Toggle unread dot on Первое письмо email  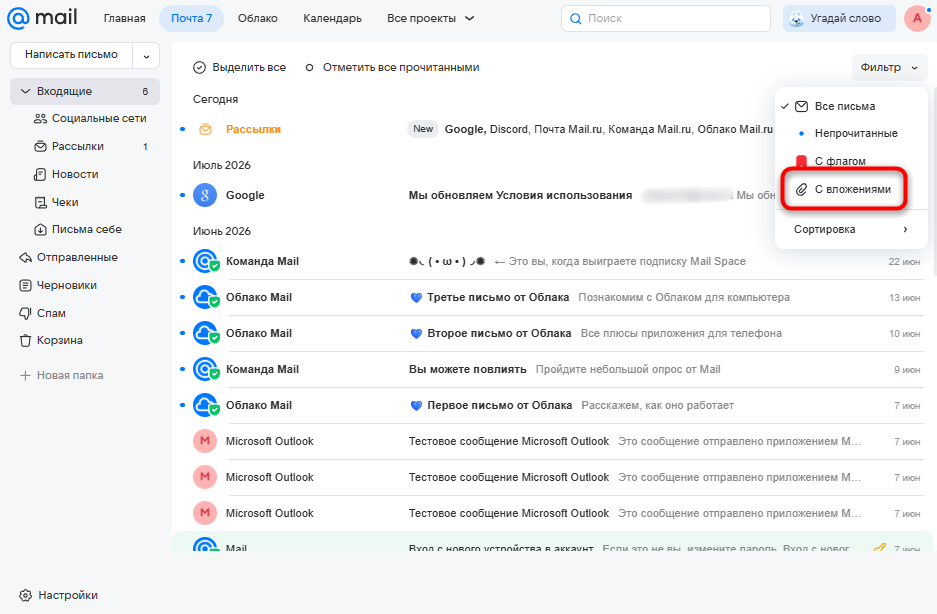[x=182, y=405]
